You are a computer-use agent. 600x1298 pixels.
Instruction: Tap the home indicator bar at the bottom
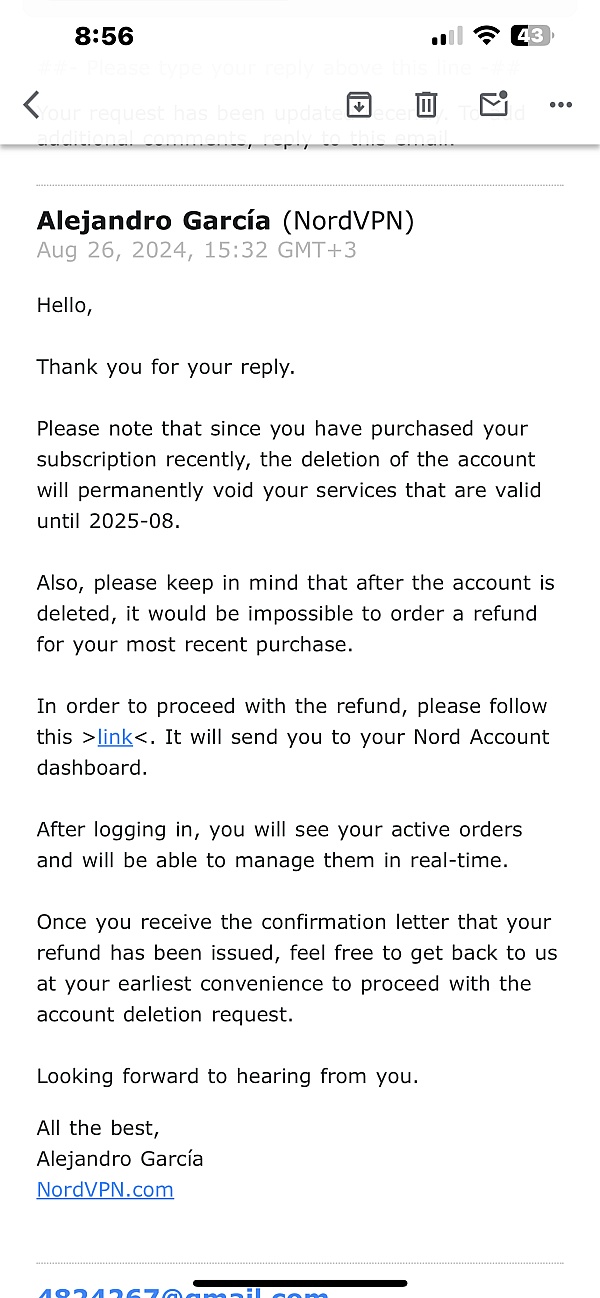(300, 1282)
